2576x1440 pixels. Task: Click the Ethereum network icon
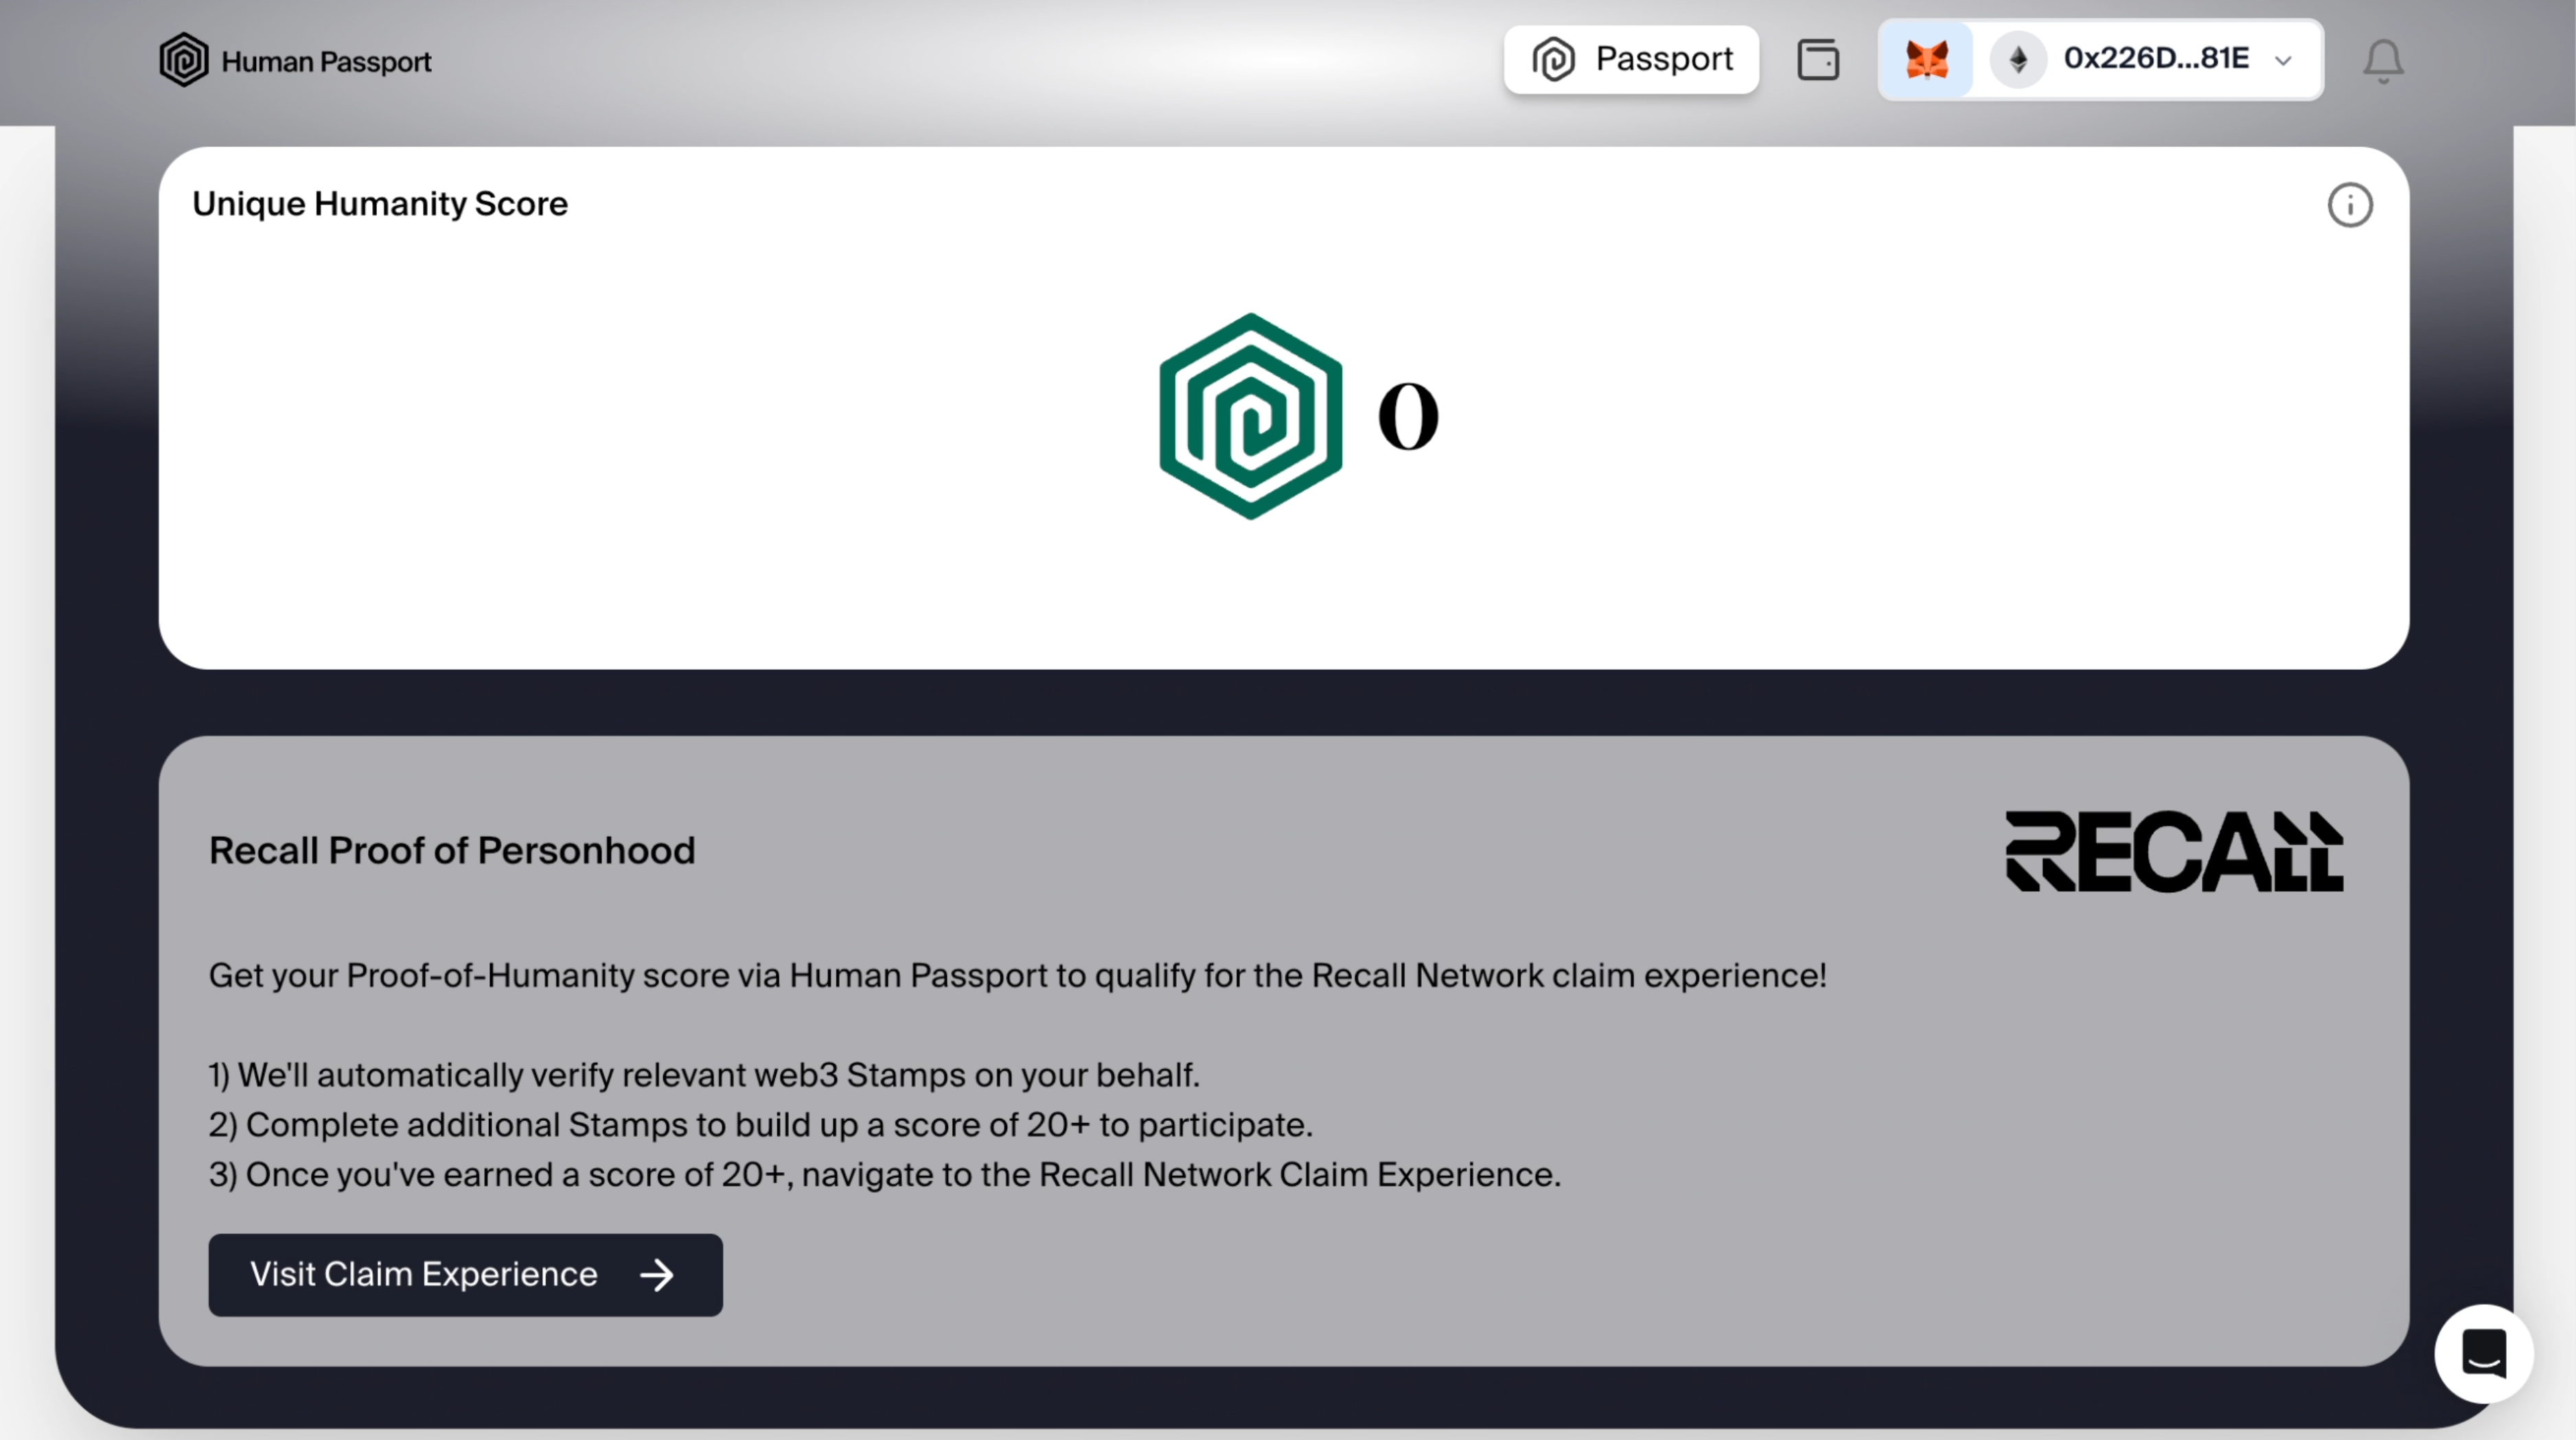(2018, 60)
